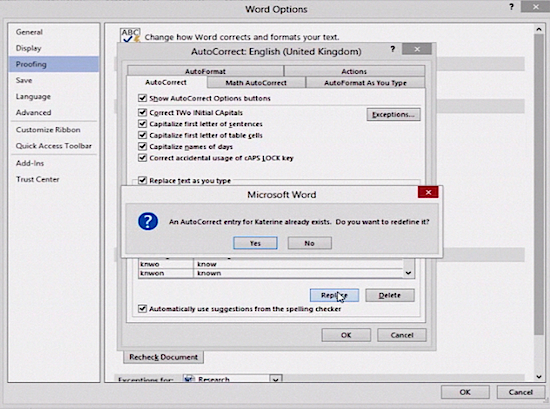The width and height of the screenshot is (550, 409).
Task: Uncheck Capitalize first letter of sentences
Action: [142, 123]
